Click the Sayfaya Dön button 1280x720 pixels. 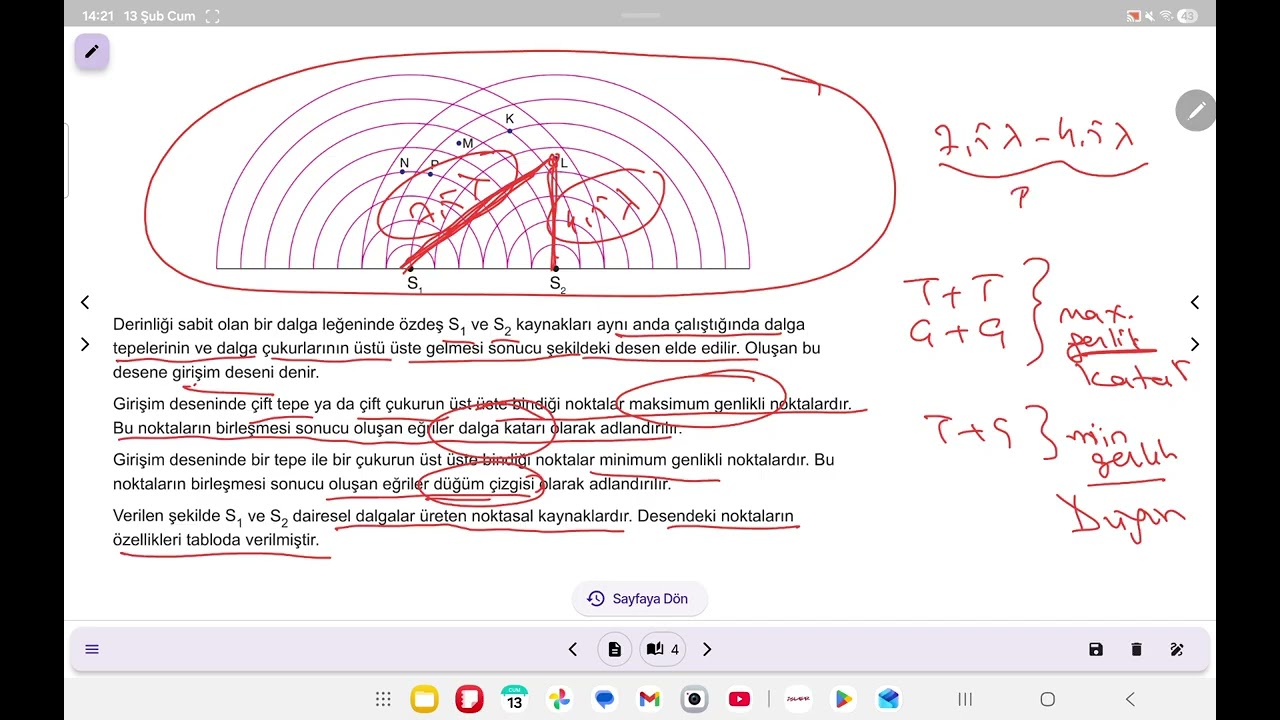click(640, 598)
